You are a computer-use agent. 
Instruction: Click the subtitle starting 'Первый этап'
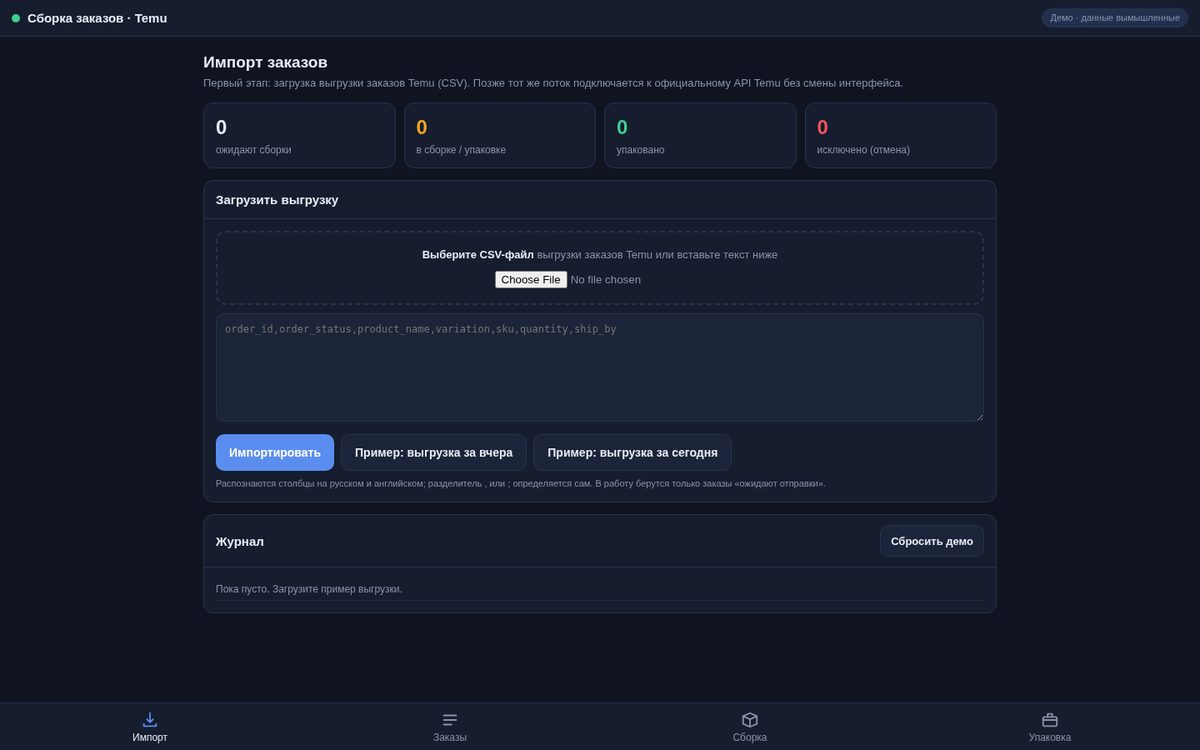click(x=553, y=83)
